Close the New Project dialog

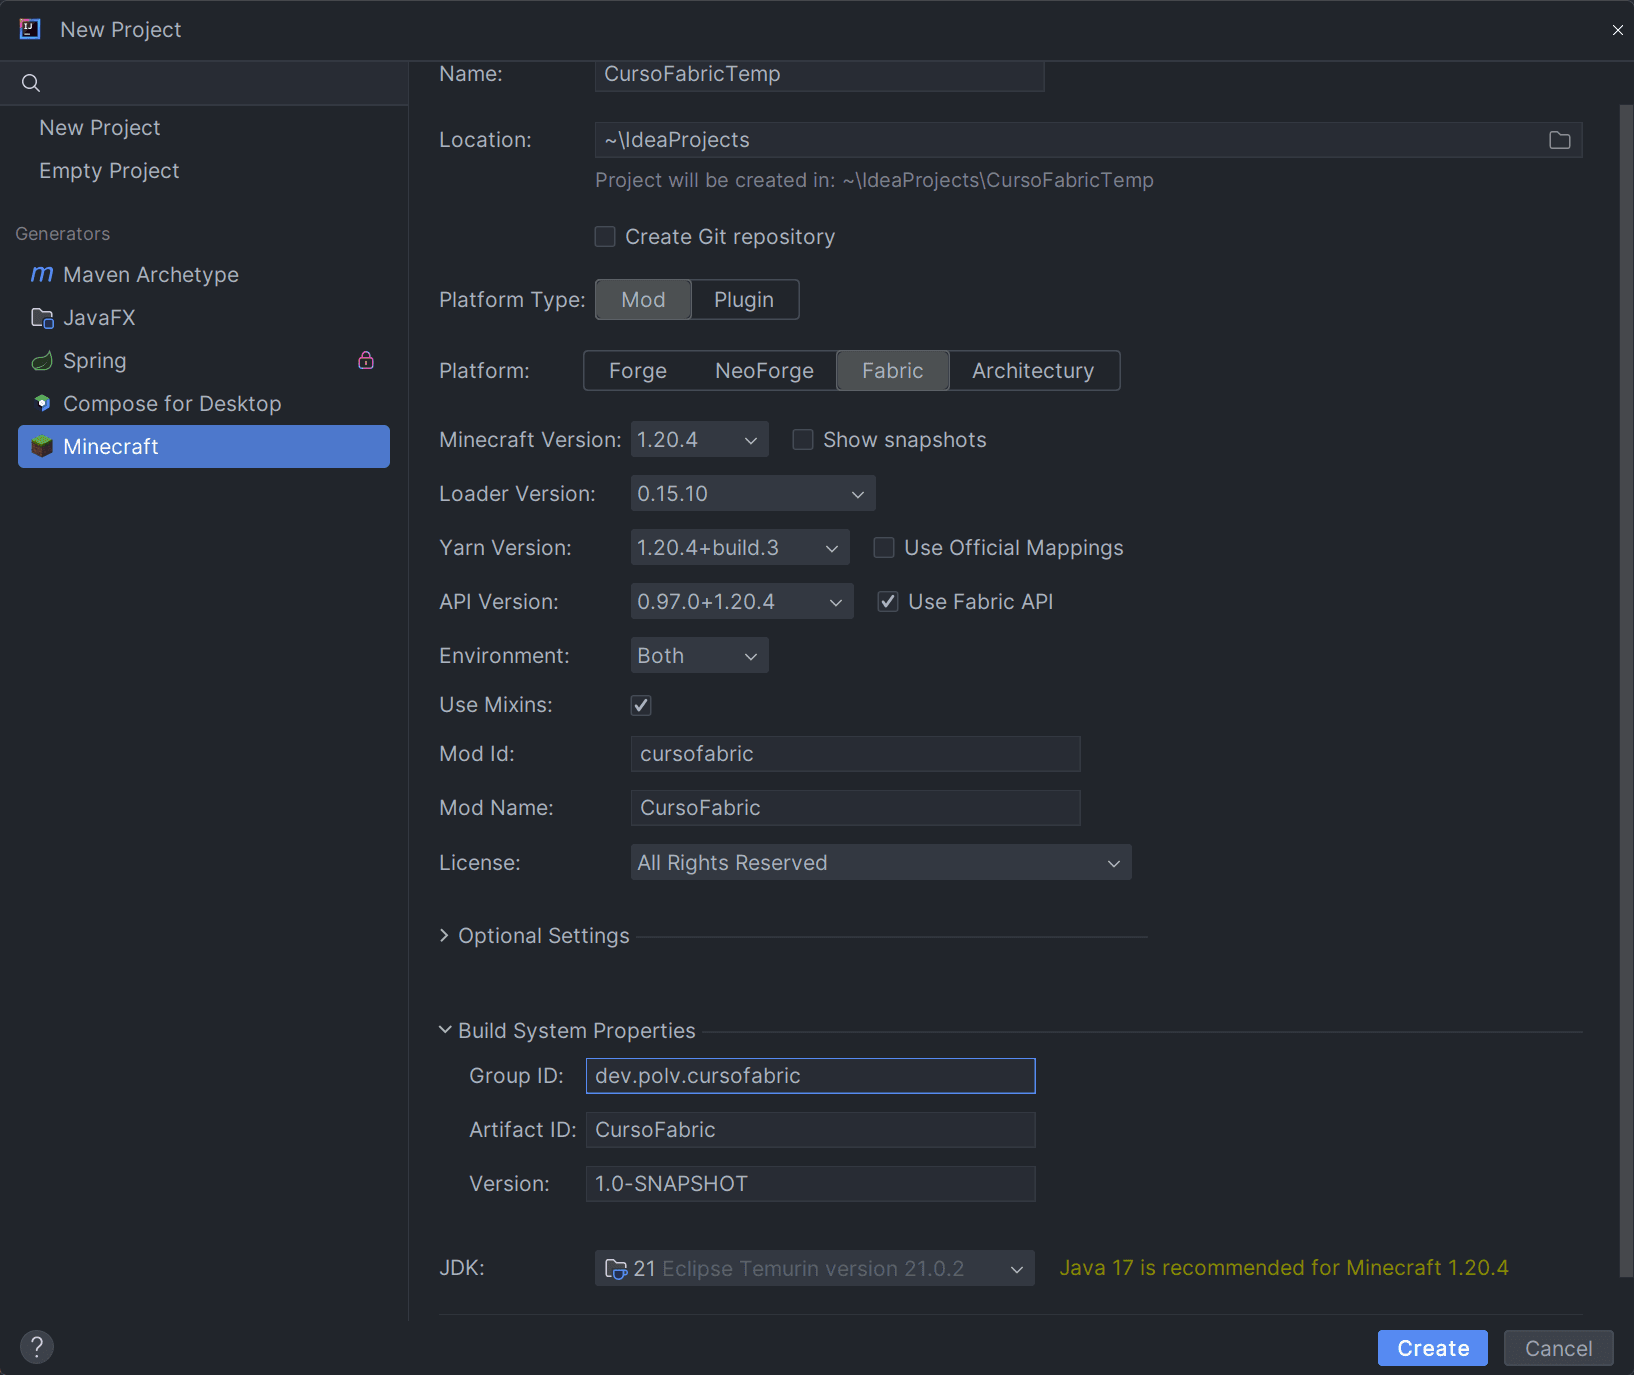1617,30
